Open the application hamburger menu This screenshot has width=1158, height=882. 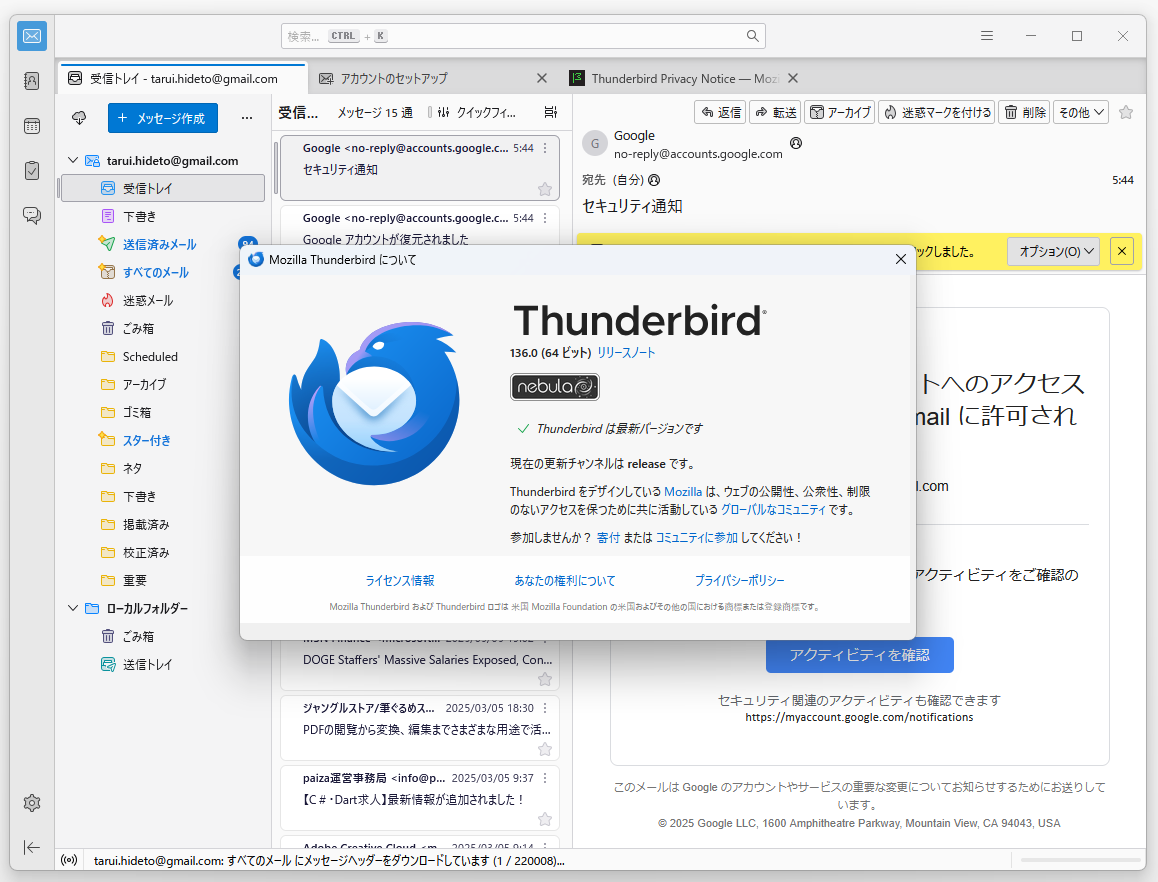point(986,36)
